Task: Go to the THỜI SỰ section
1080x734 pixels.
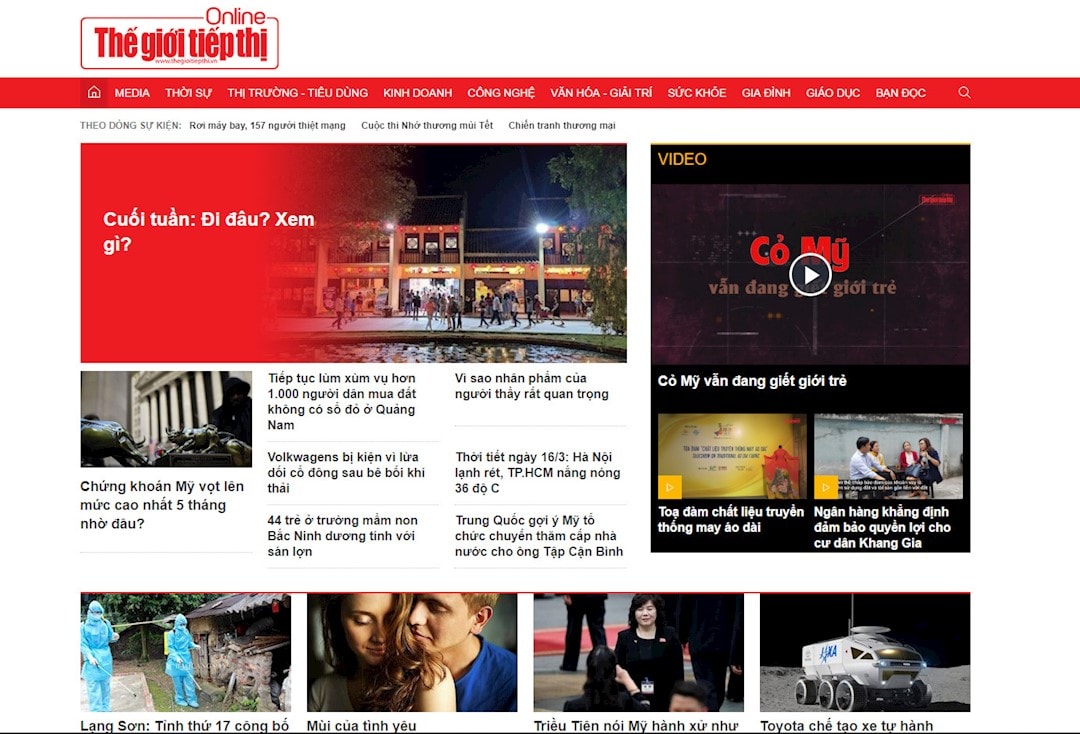Action: coord(188,93)
